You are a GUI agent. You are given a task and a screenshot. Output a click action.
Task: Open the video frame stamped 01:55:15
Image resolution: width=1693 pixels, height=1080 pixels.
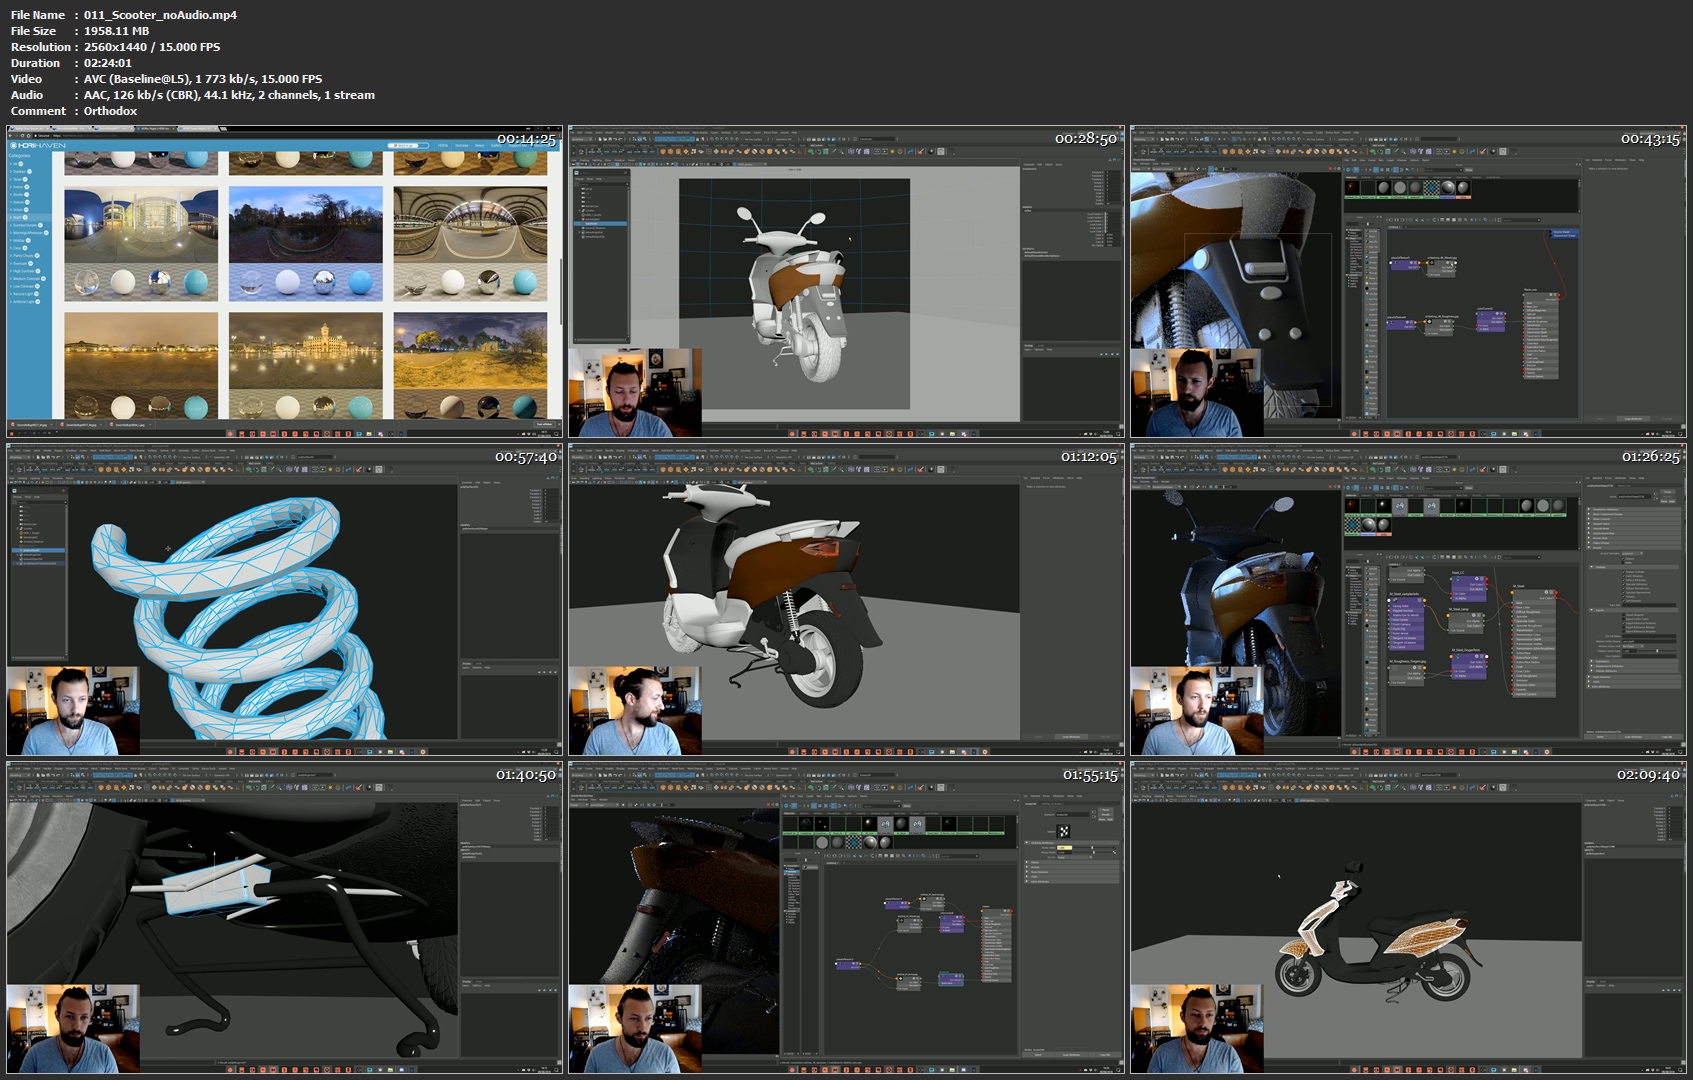tap(846, 918)
